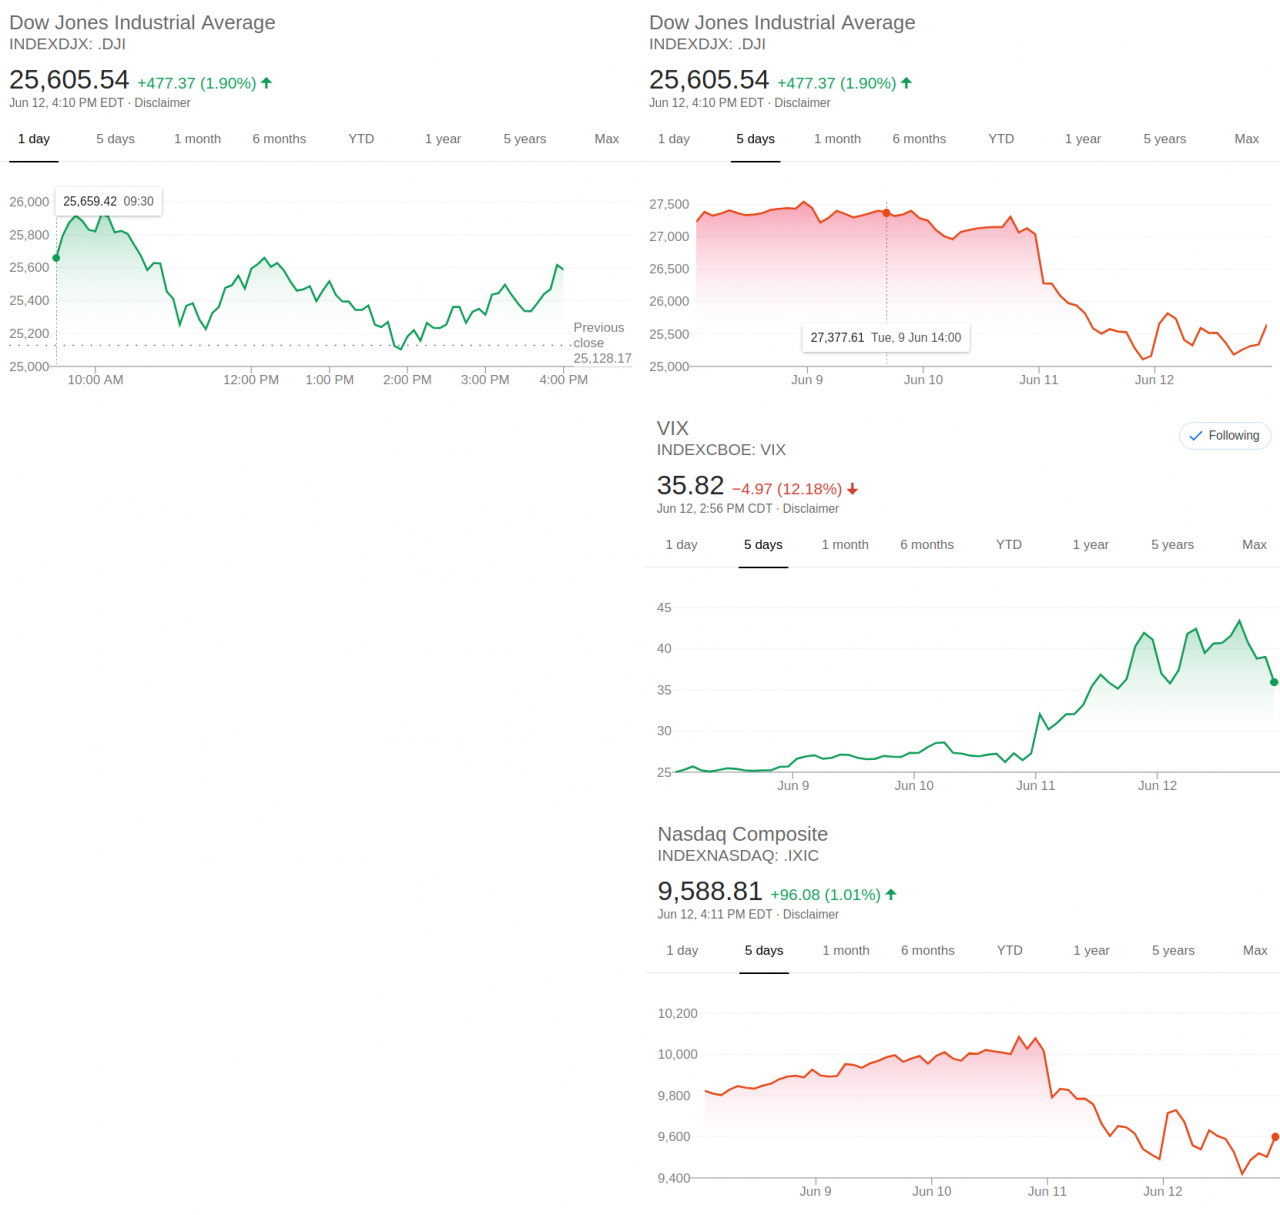
Task: Click the Following checkmark button for VIX
Action: click(x=1224, y=436)
